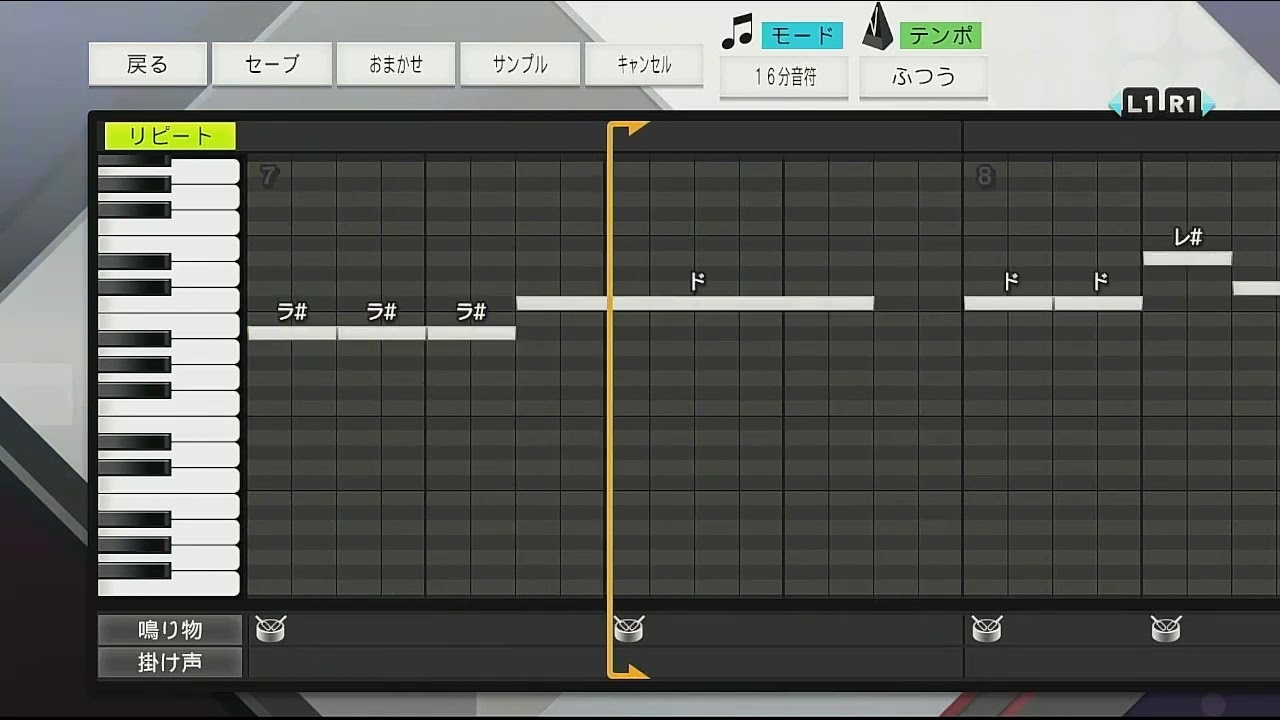Click the first drum icon in measure 7
The width and height of the screenshot is (1280, 720).
[270, 629]
